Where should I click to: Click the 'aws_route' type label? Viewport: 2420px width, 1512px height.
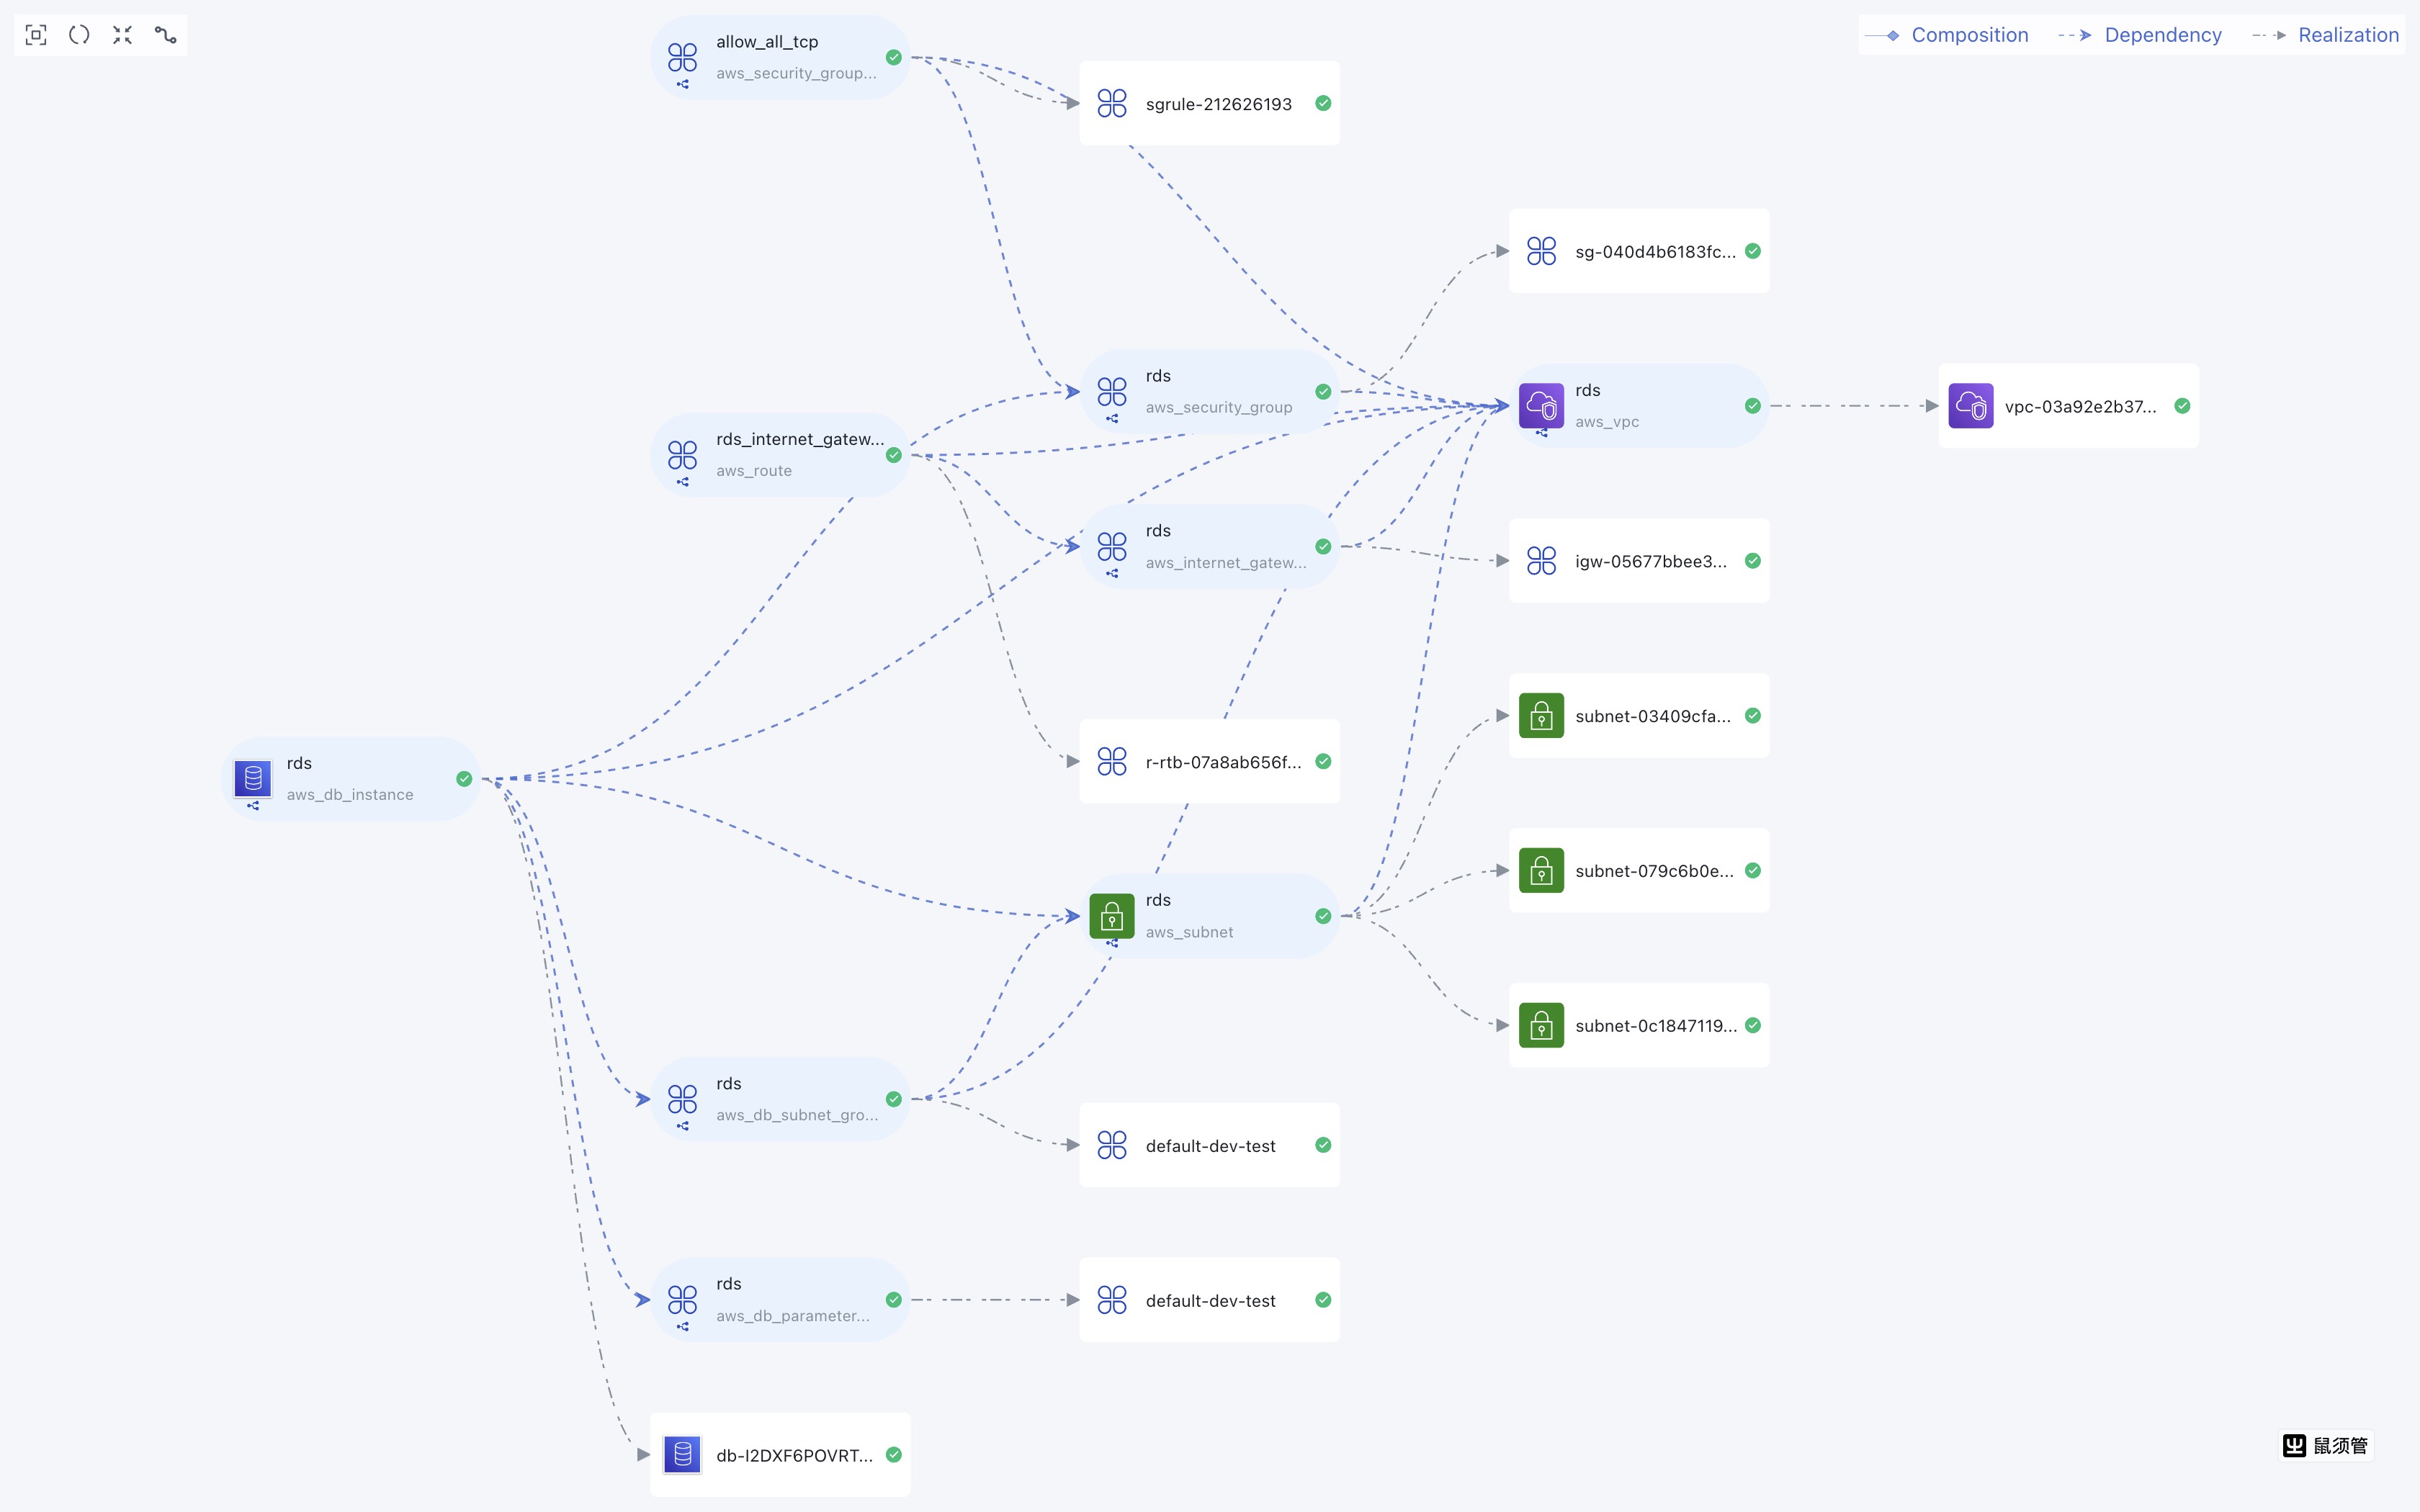(x=754, y=471)
